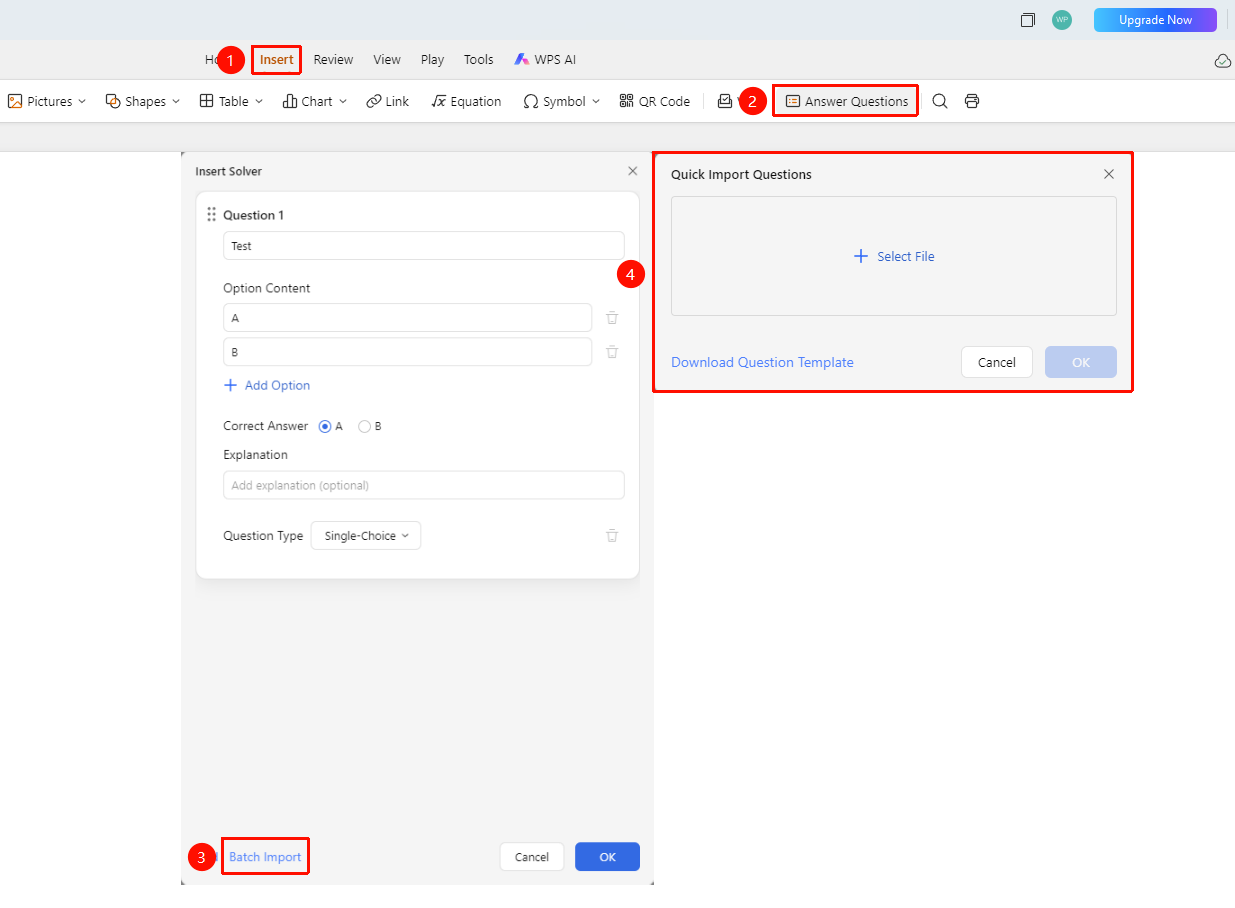Click the Batch Import link
The image size is (1235, 908).
tap(265, 857)
